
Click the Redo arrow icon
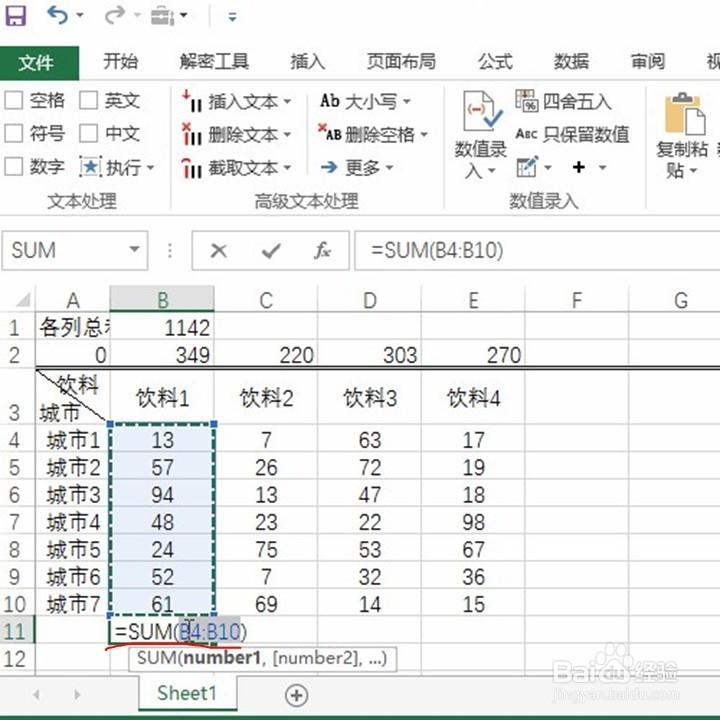click(115, 15)
